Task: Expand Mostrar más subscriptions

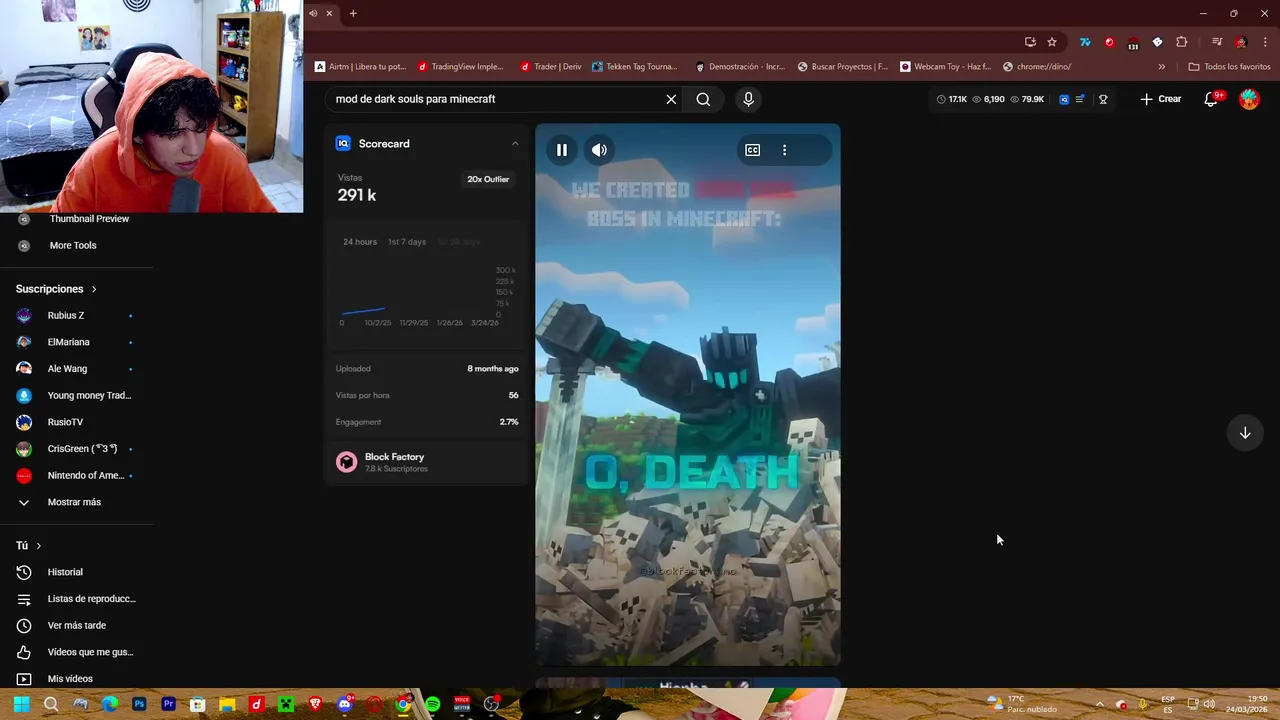Action: click(76, 502)
